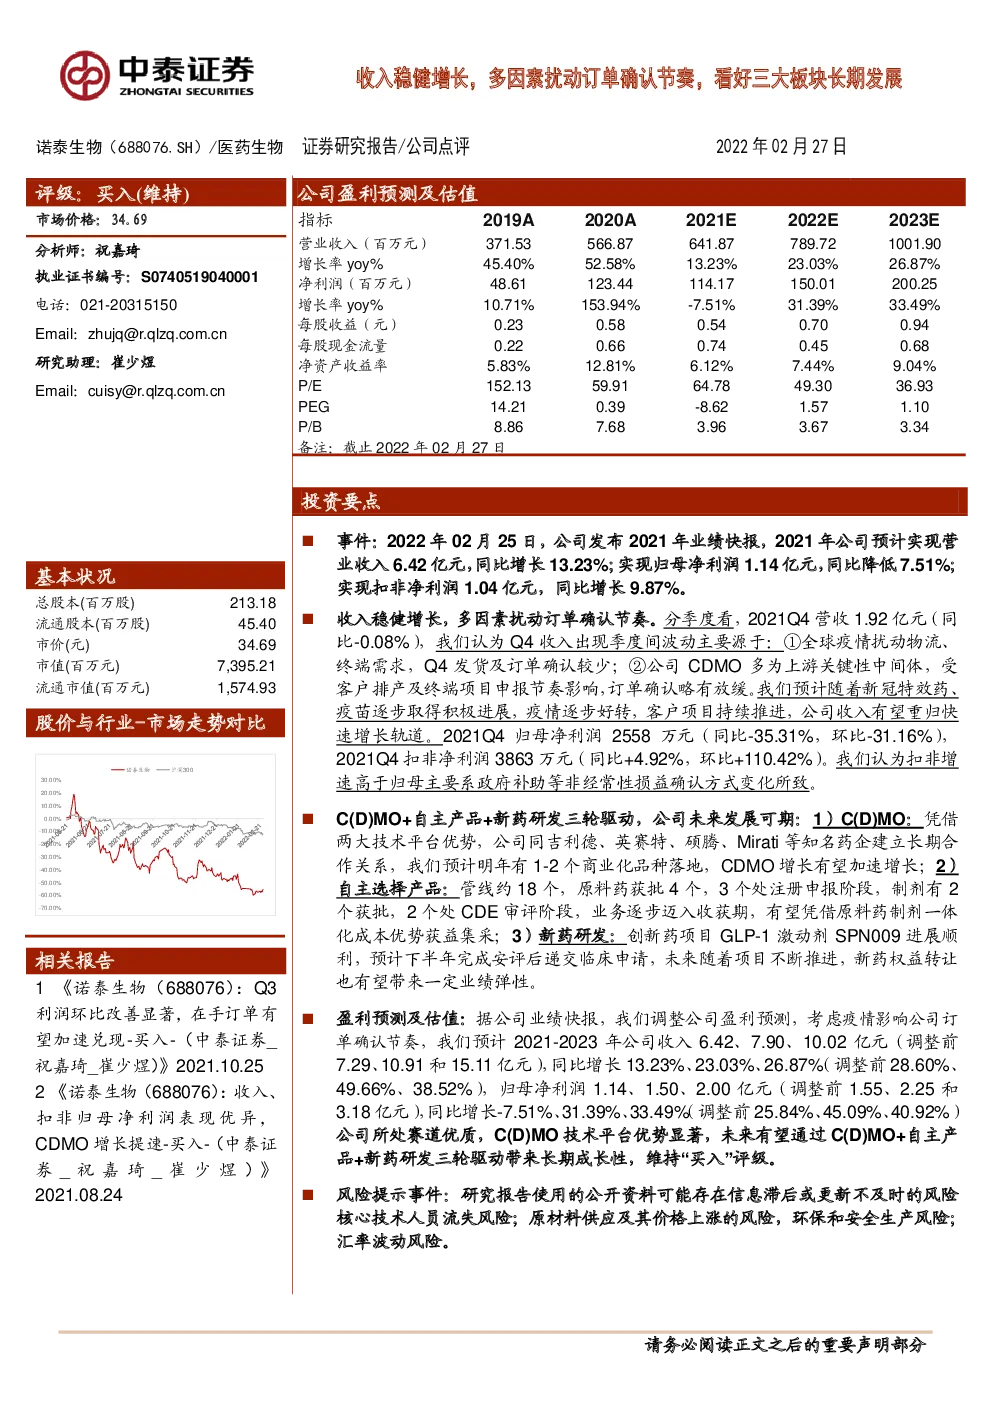
Task: Click the 市场价格 34.69 line
Action: click(92, 220)
